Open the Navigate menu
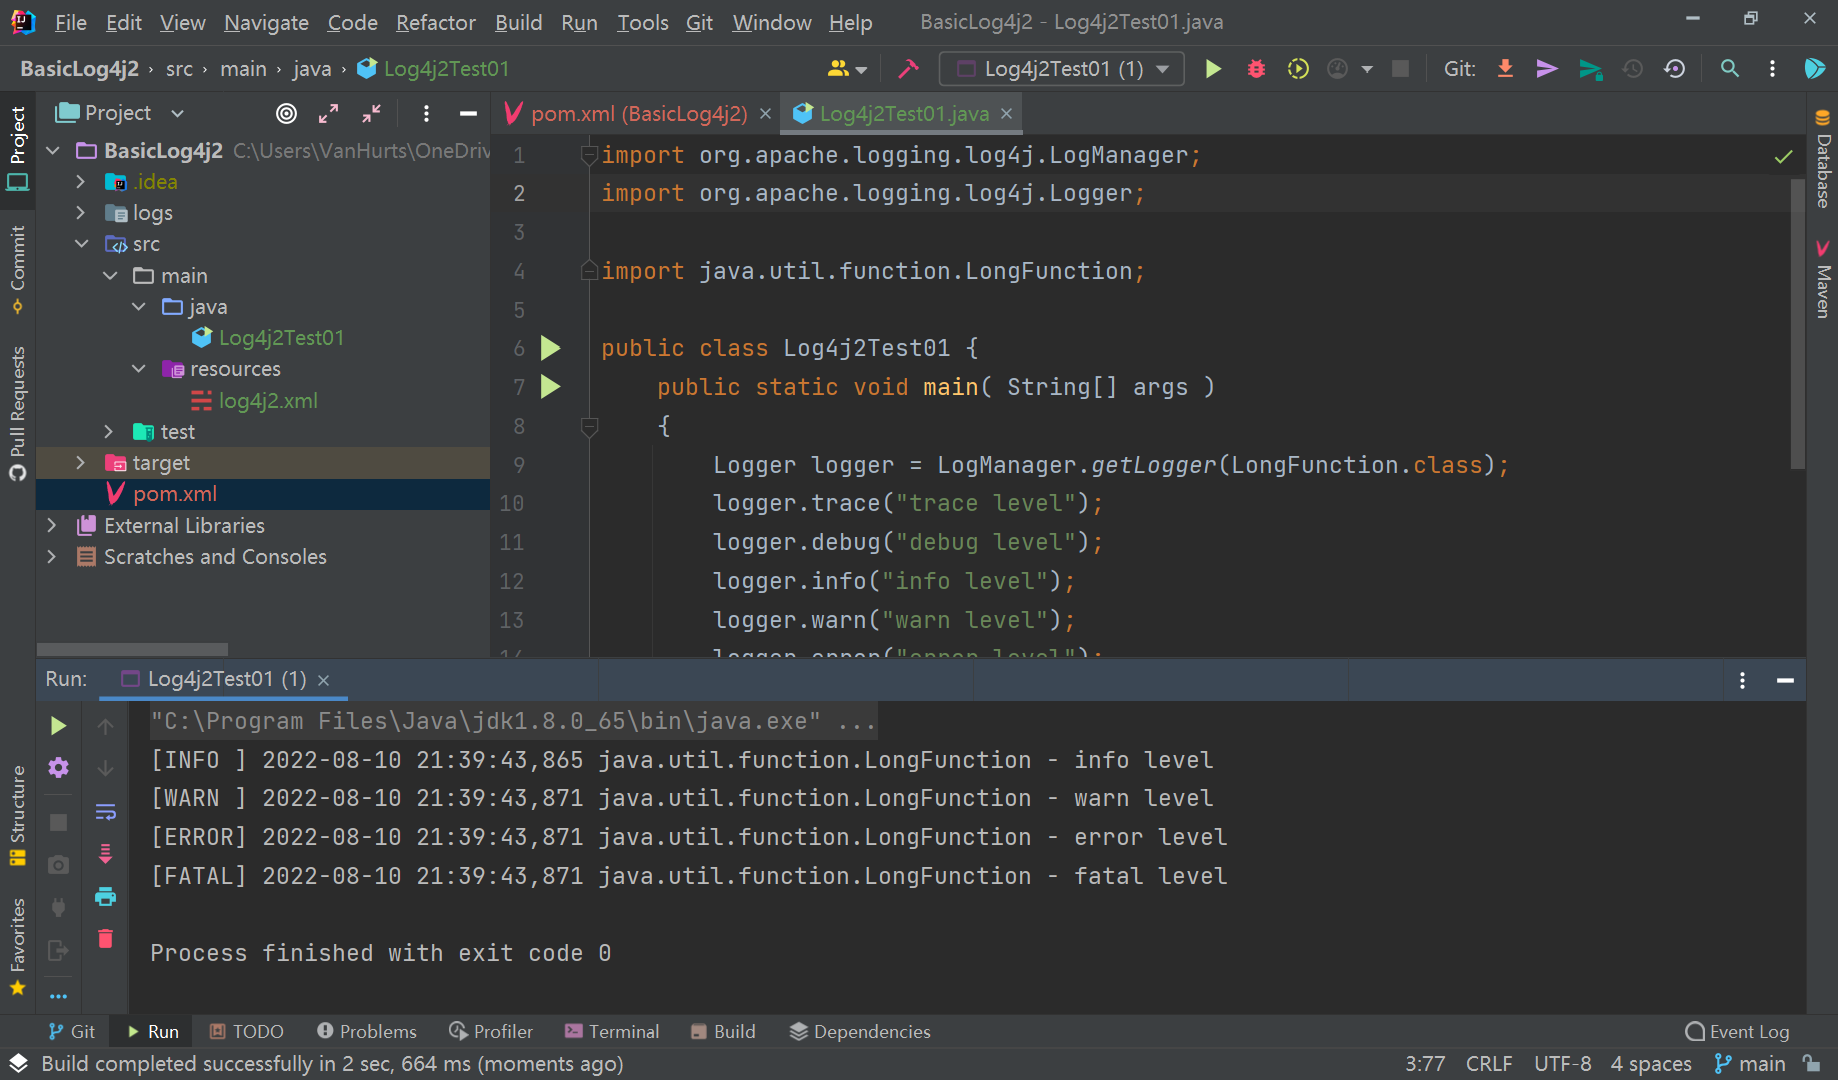 coord(266,22)
